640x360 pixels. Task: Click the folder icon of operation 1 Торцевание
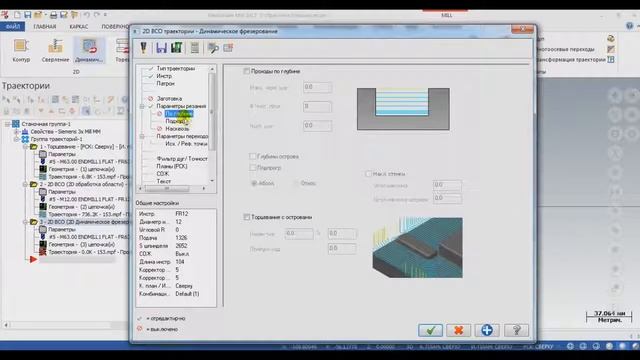pos(33,147)
